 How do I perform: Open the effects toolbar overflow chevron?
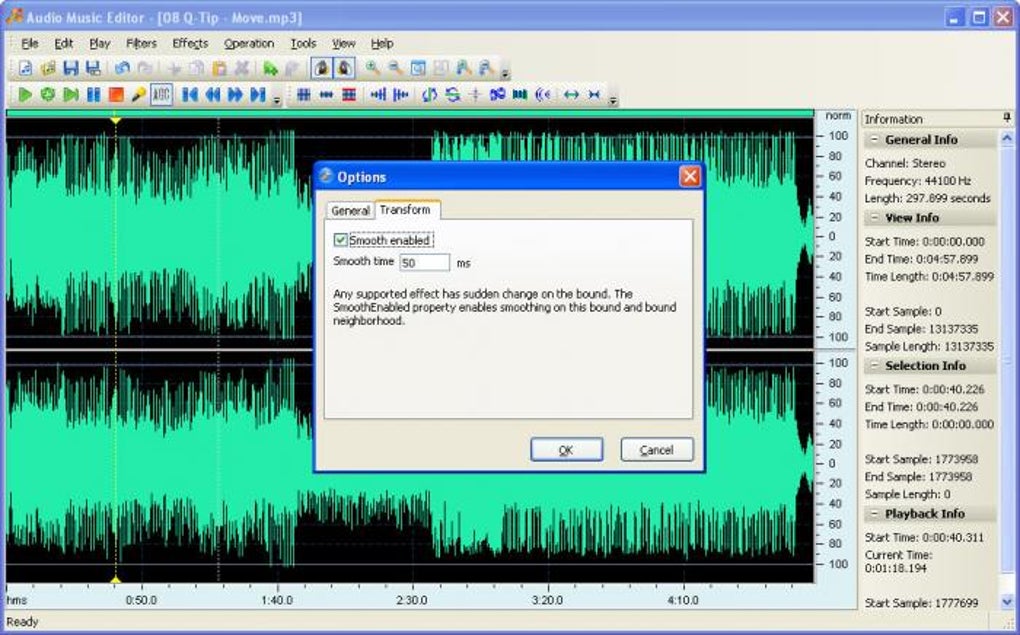(612, 100)
